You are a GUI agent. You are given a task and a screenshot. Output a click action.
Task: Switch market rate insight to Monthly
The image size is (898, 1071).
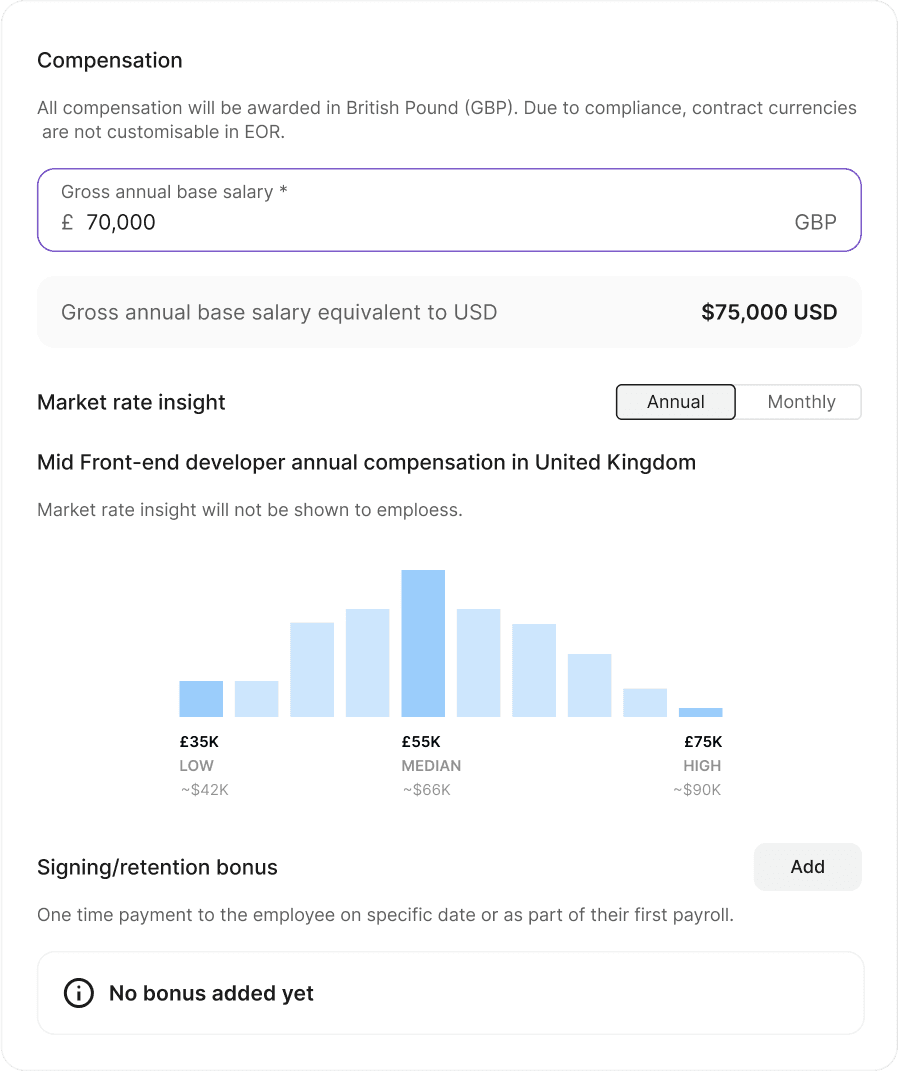pyautogui.click(x=800, y=402)
